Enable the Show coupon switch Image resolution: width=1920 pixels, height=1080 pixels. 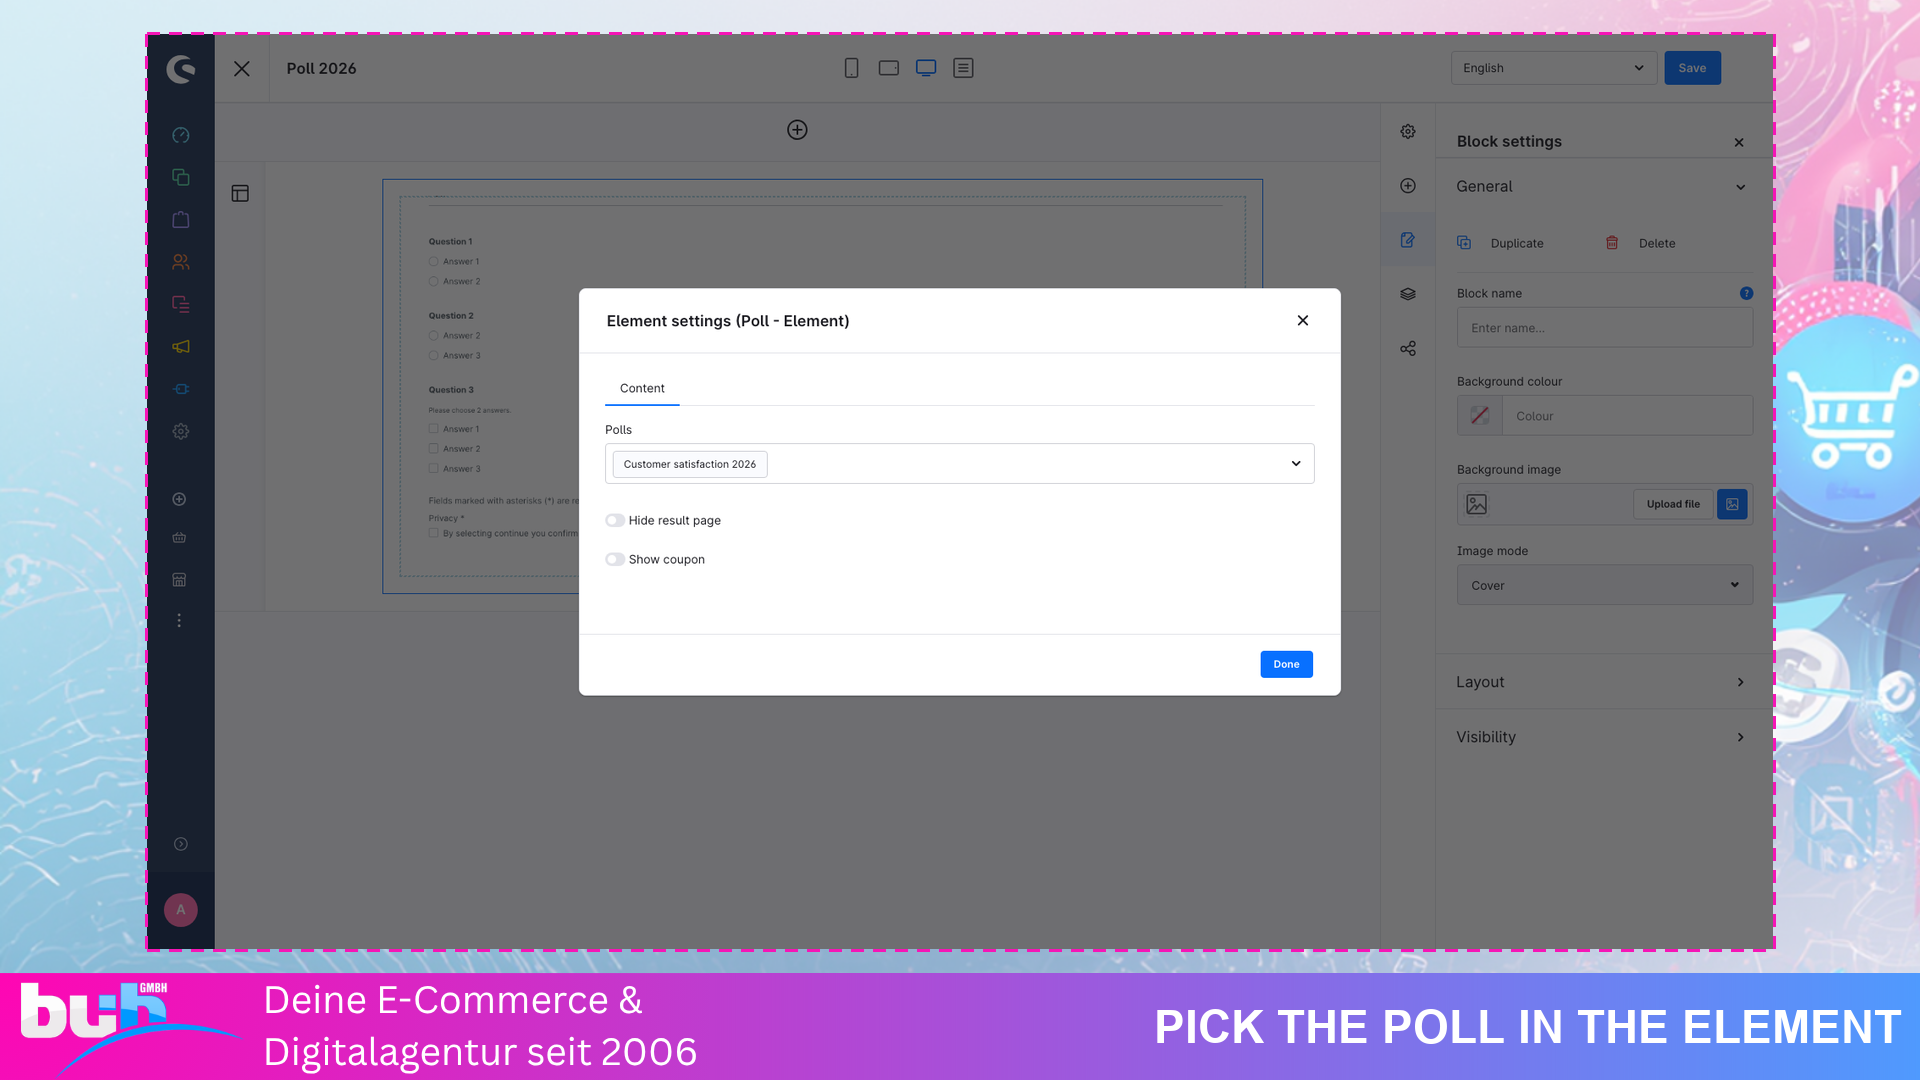[x=615, y=560]
